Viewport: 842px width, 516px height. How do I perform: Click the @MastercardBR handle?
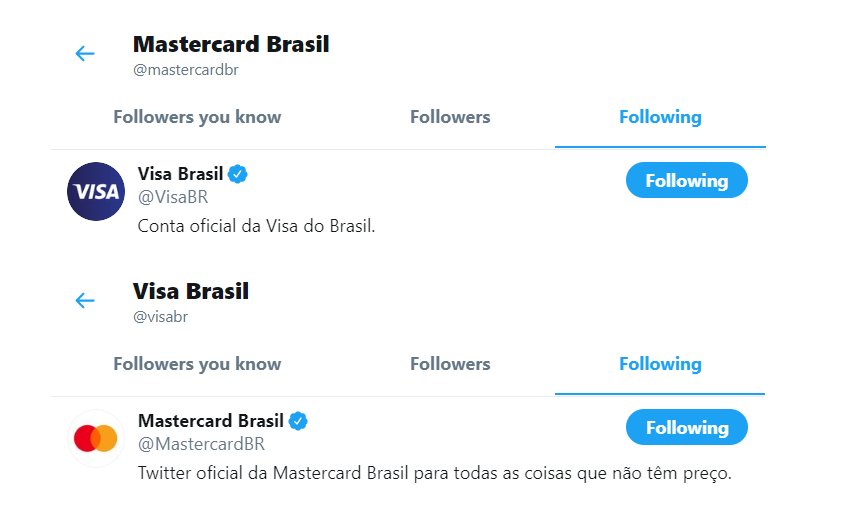(201, 444)
